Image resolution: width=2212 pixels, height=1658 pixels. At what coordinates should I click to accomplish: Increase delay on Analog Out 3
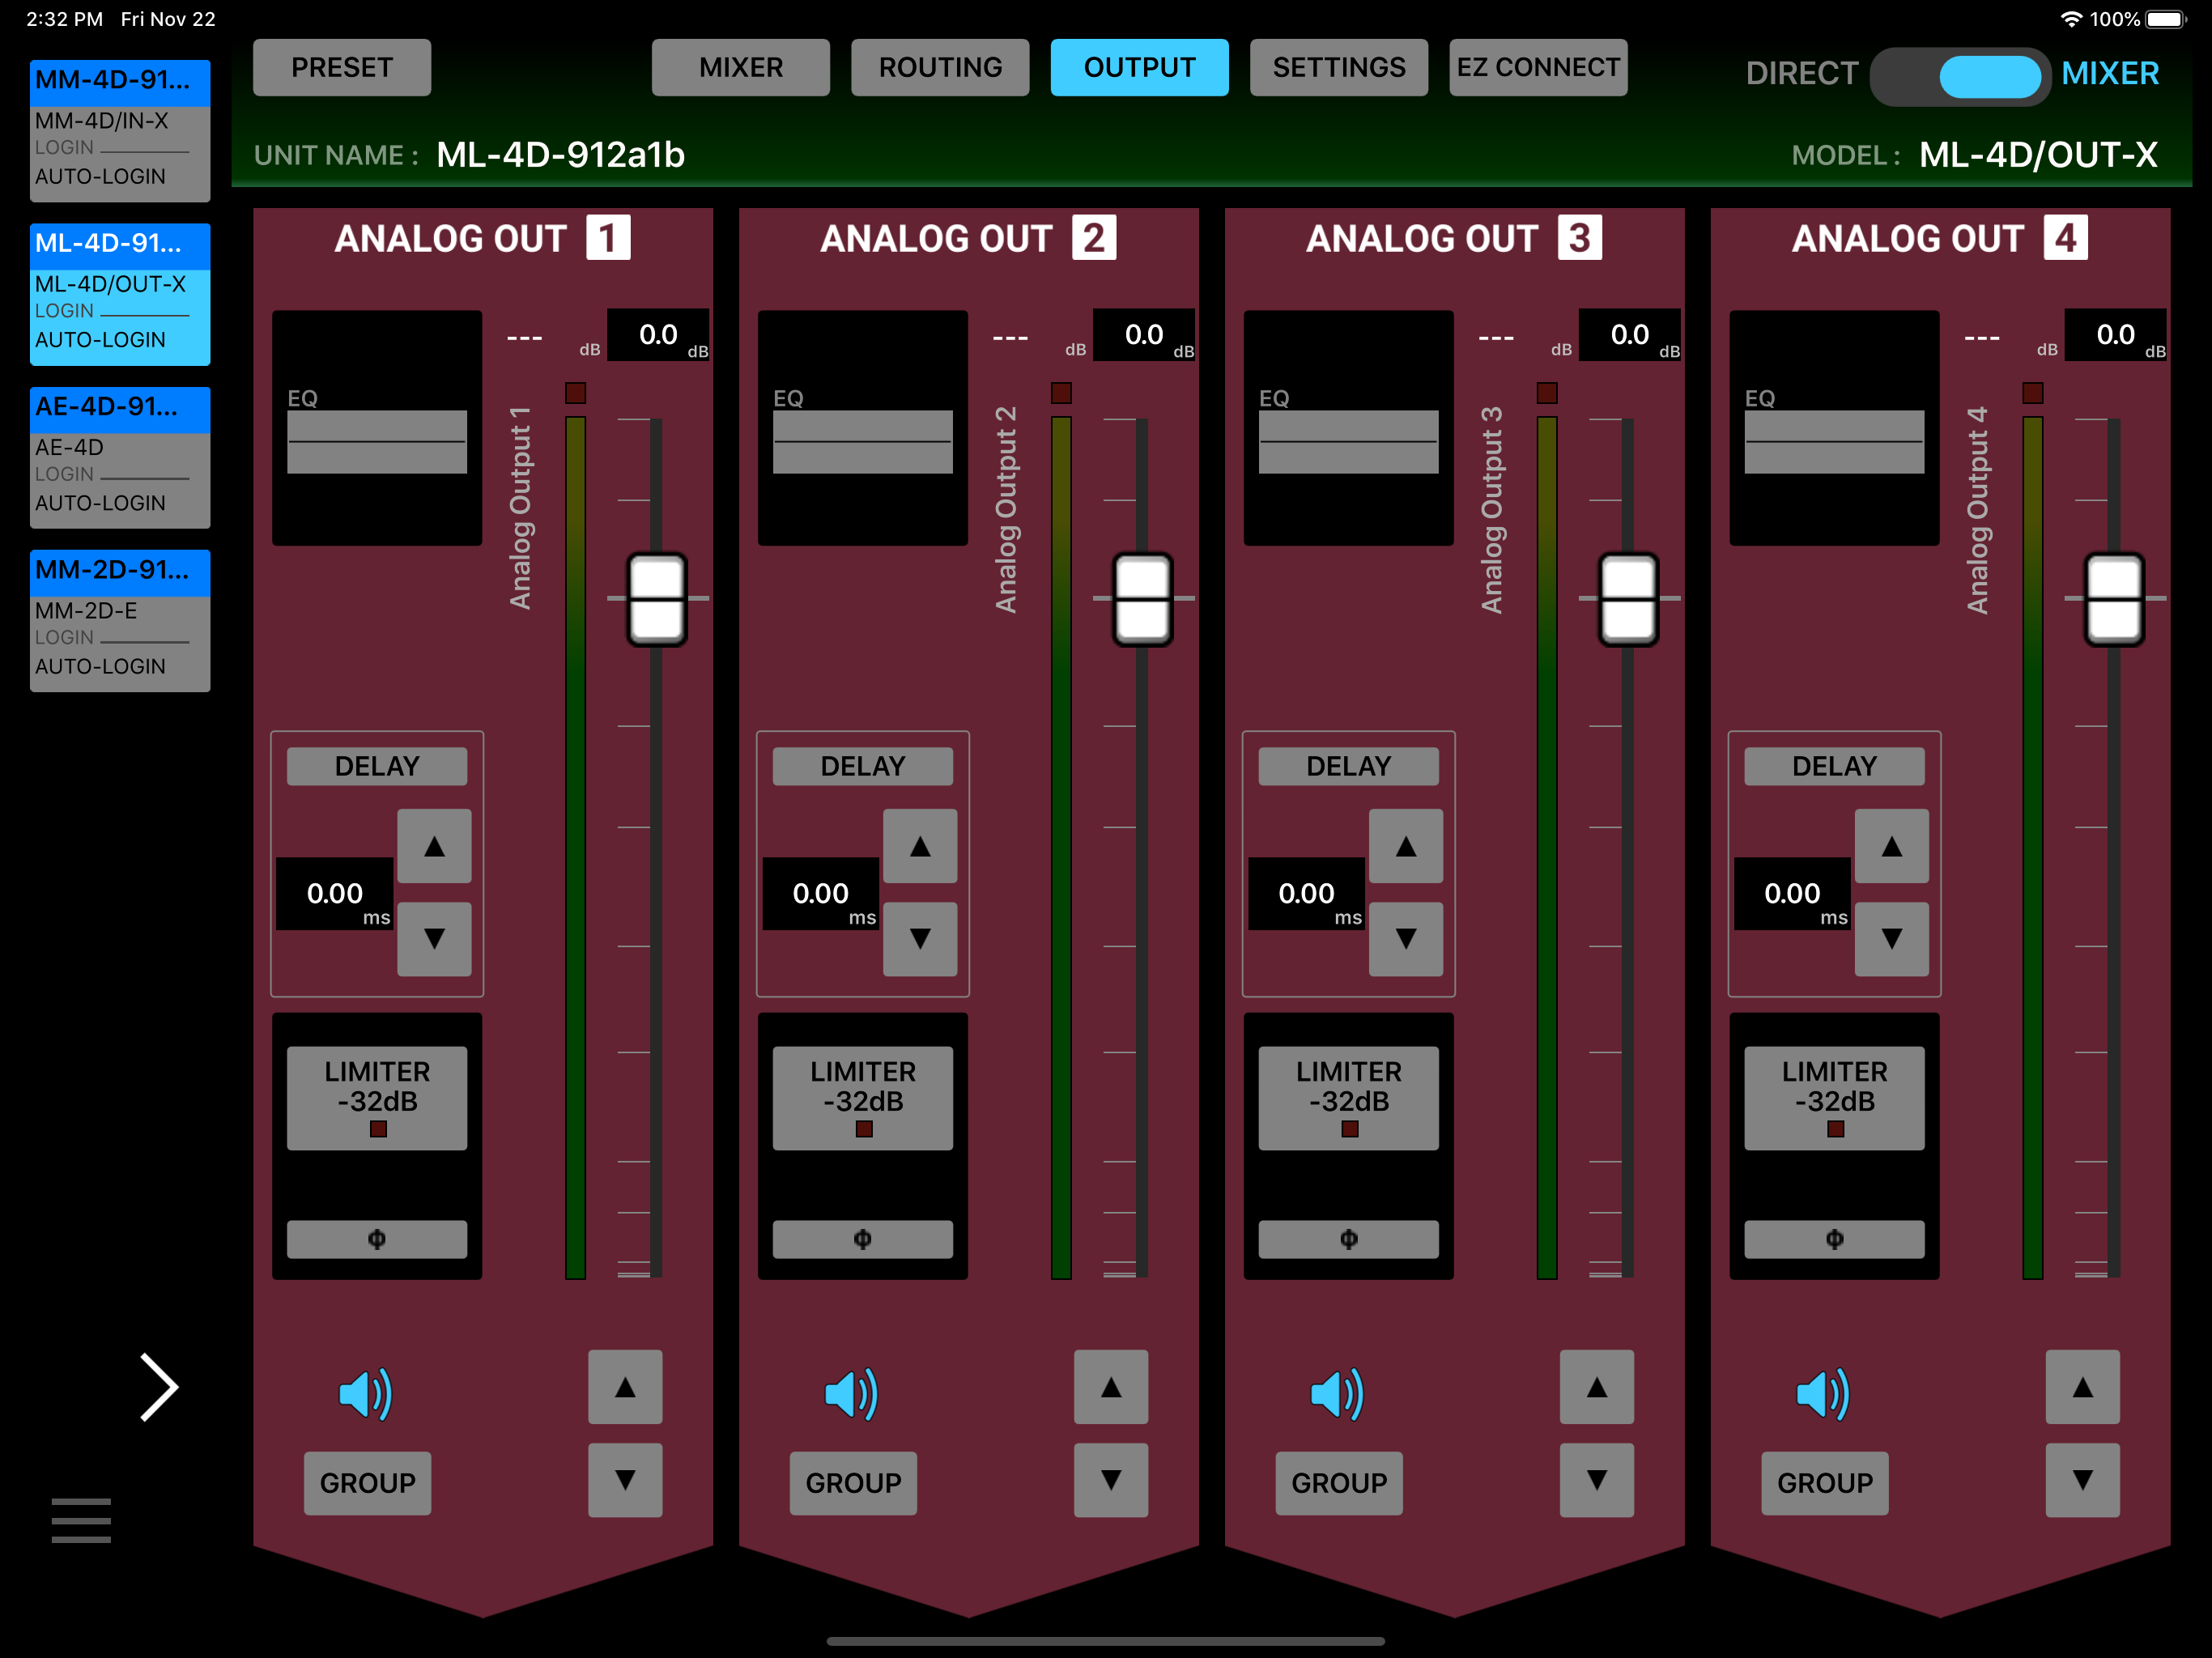click(1406, 846)
